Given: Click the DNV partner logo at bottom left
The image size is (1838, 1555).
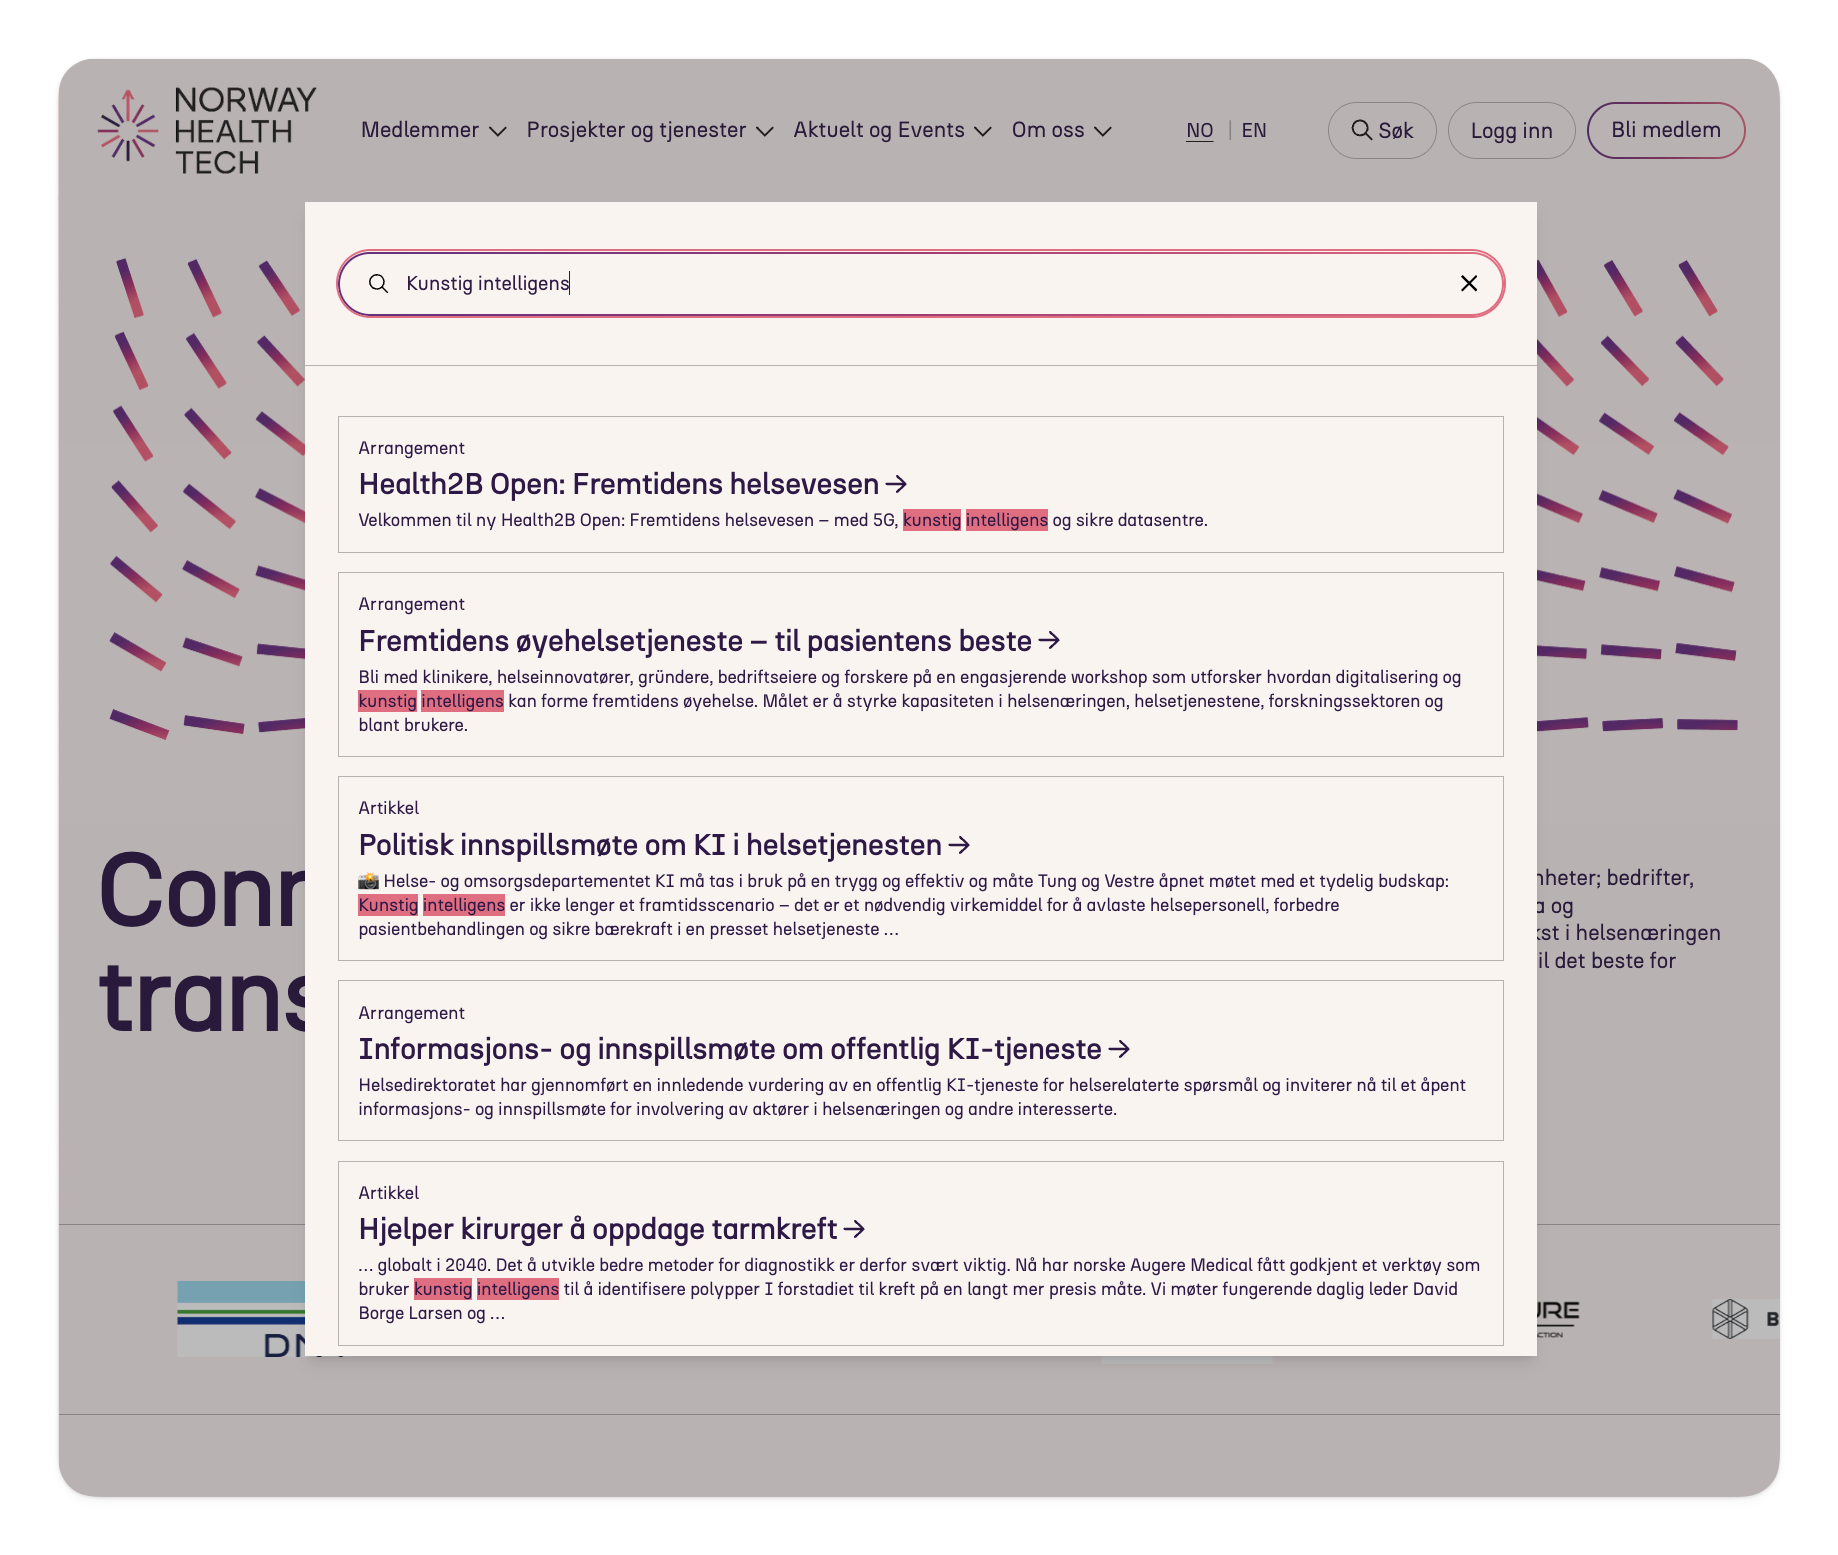Looking at the screenshot, I should 241,1318.
